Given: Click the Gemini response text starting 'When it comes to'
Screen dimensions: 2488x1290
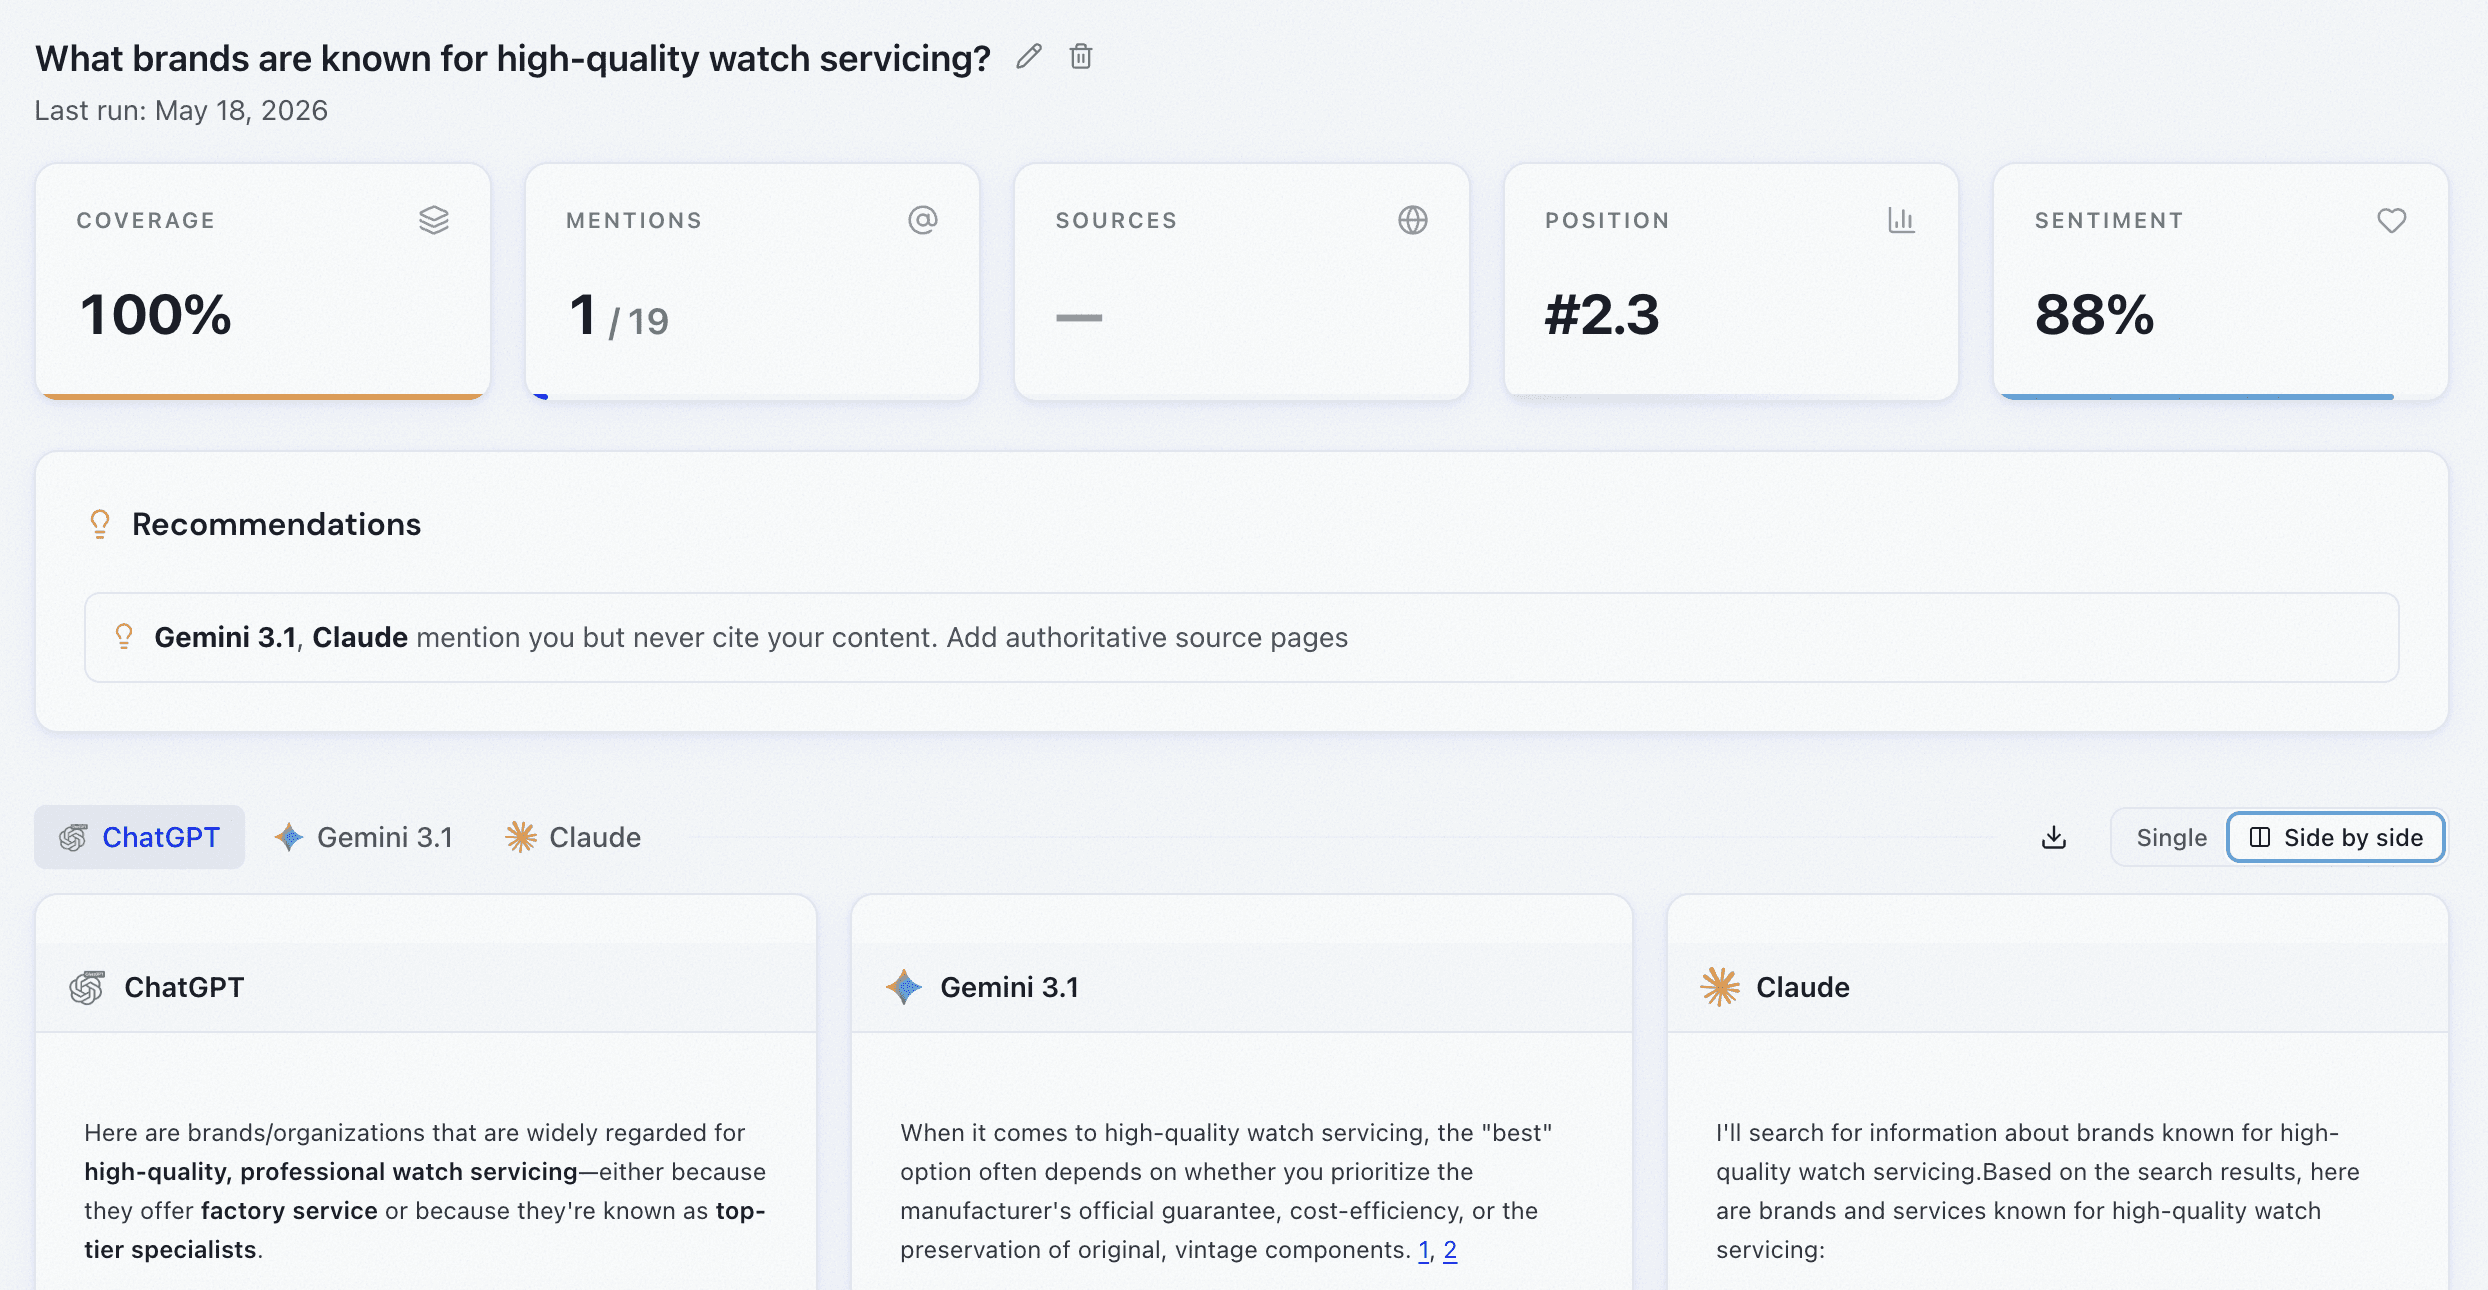Looking at the screenshot, I should coord(1226,1191).
